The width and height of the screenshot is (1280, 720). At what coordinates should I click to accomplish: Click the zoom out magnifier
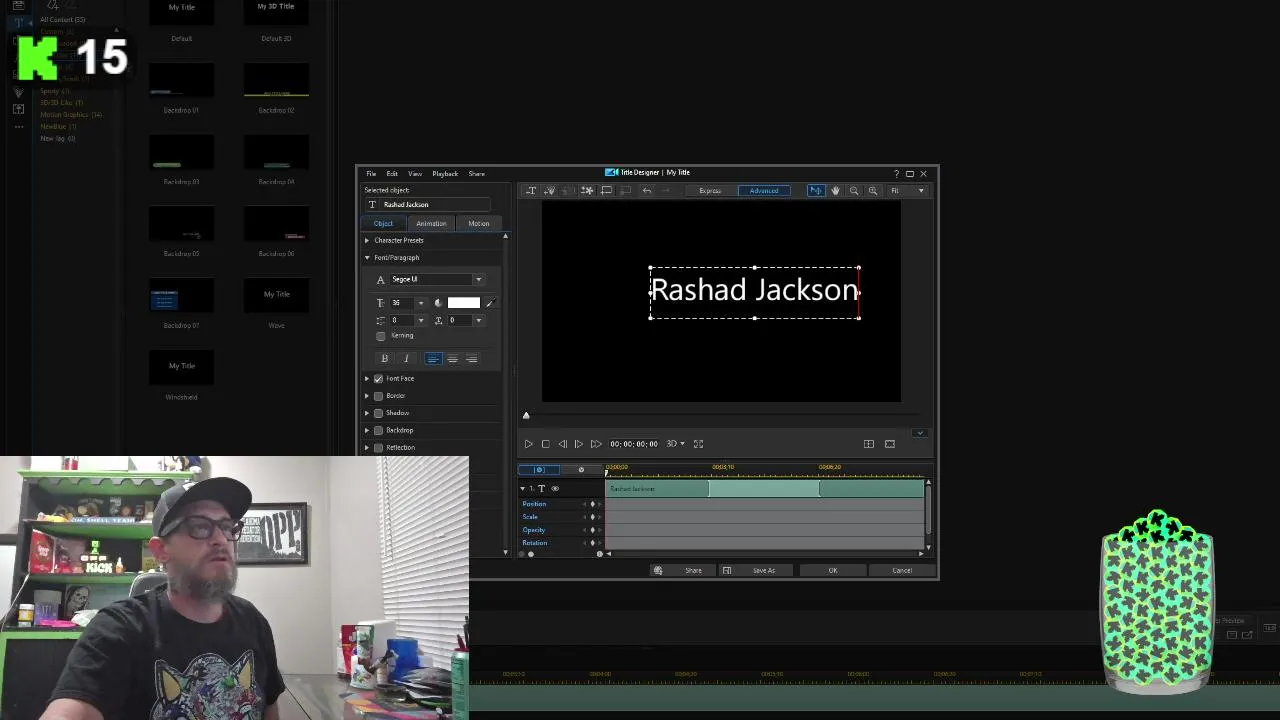coord(854,190)
